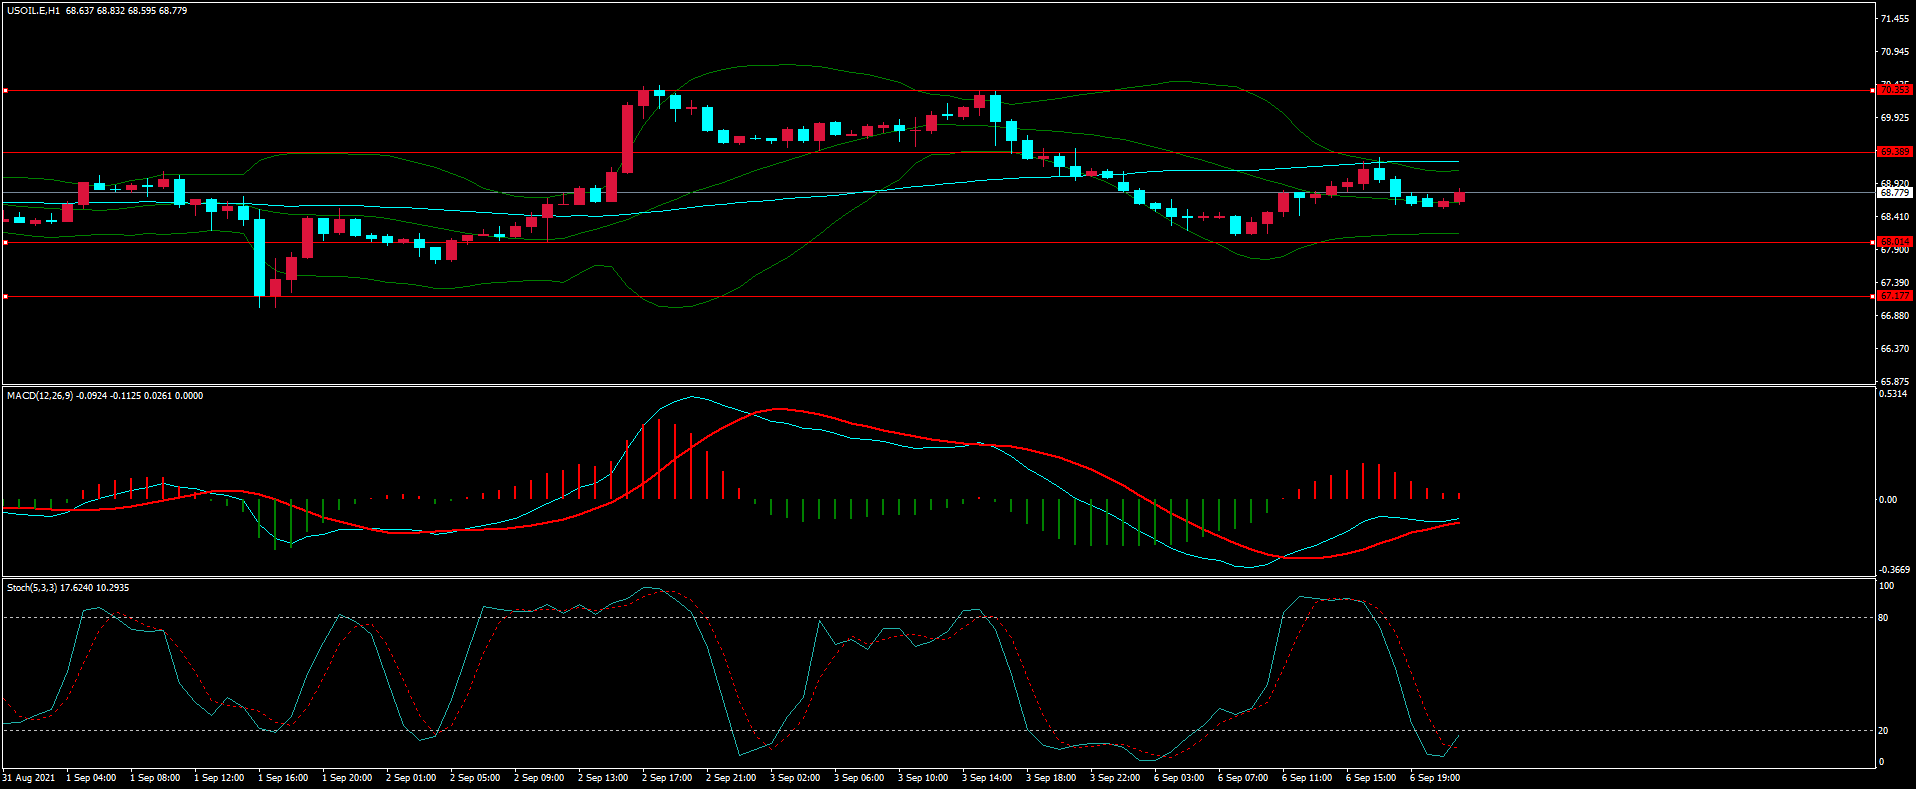This screenshot has height=789, width=1916.
Task: Select the Stoch(5,3,3) indicator label
Action: coord(32,588)
